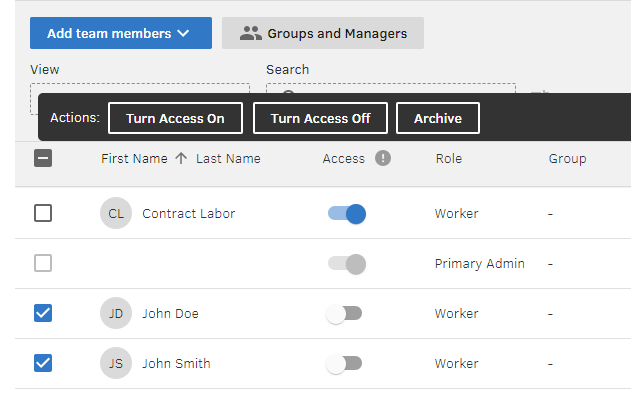Click the Access info exclamation icon
This screenshot has height=409, width=631.
click(383, 158)
